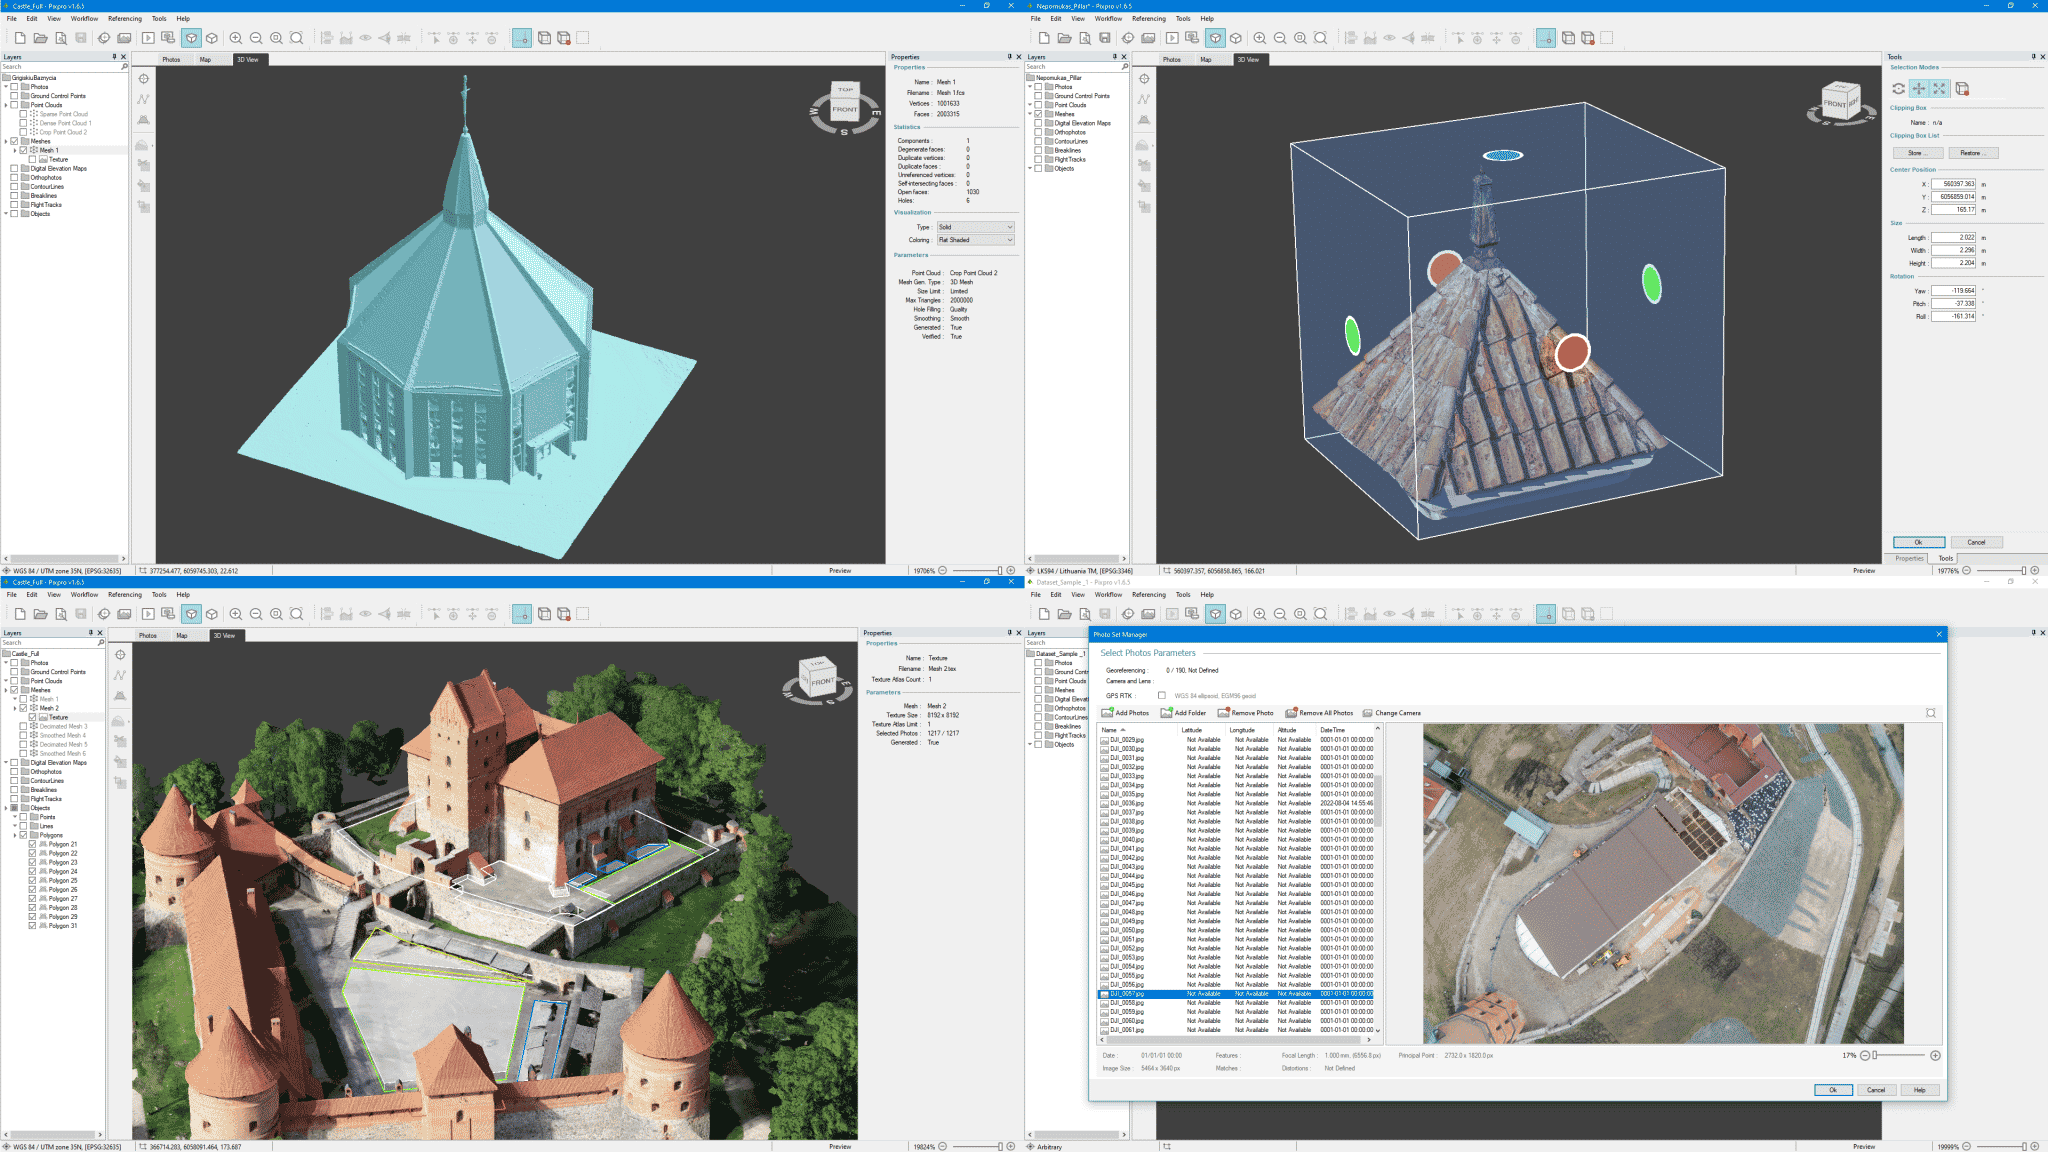Click zoom plus icon beside Photo Set Manager slider

1935,1055
